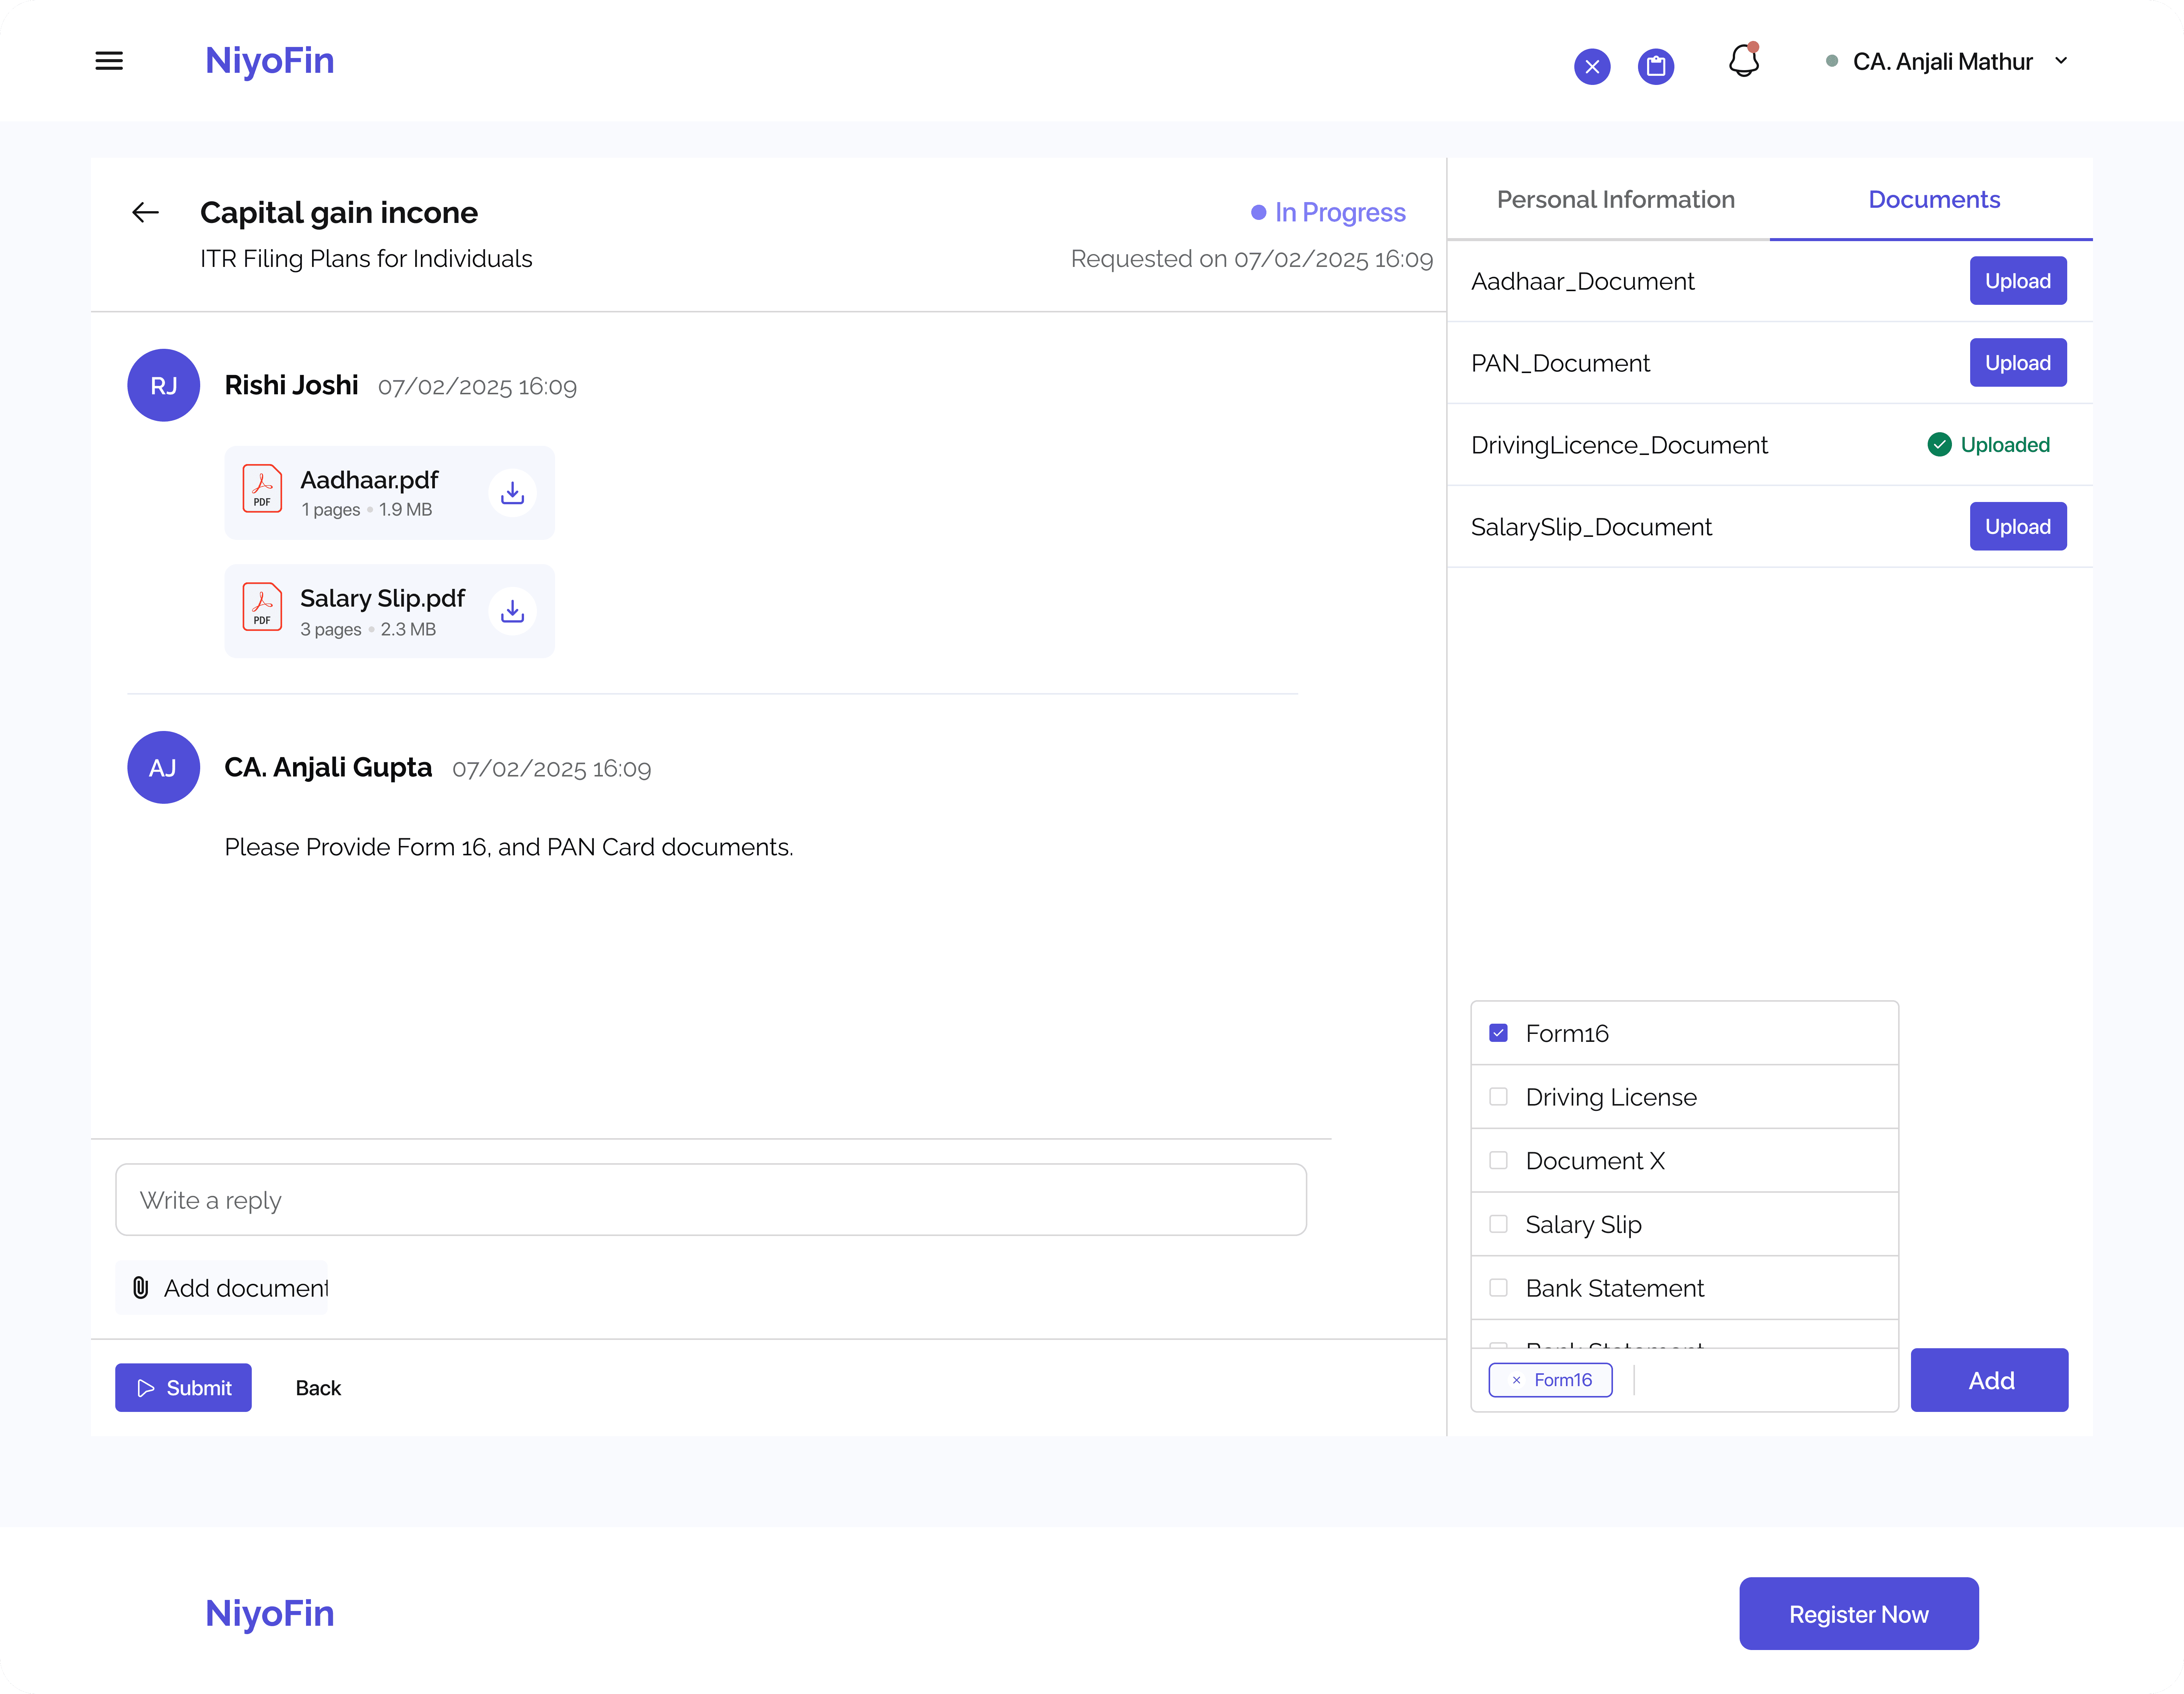This screenshot has height=1694, width=2184.
Task: Click Add document attachment button
Action: 222,1288
